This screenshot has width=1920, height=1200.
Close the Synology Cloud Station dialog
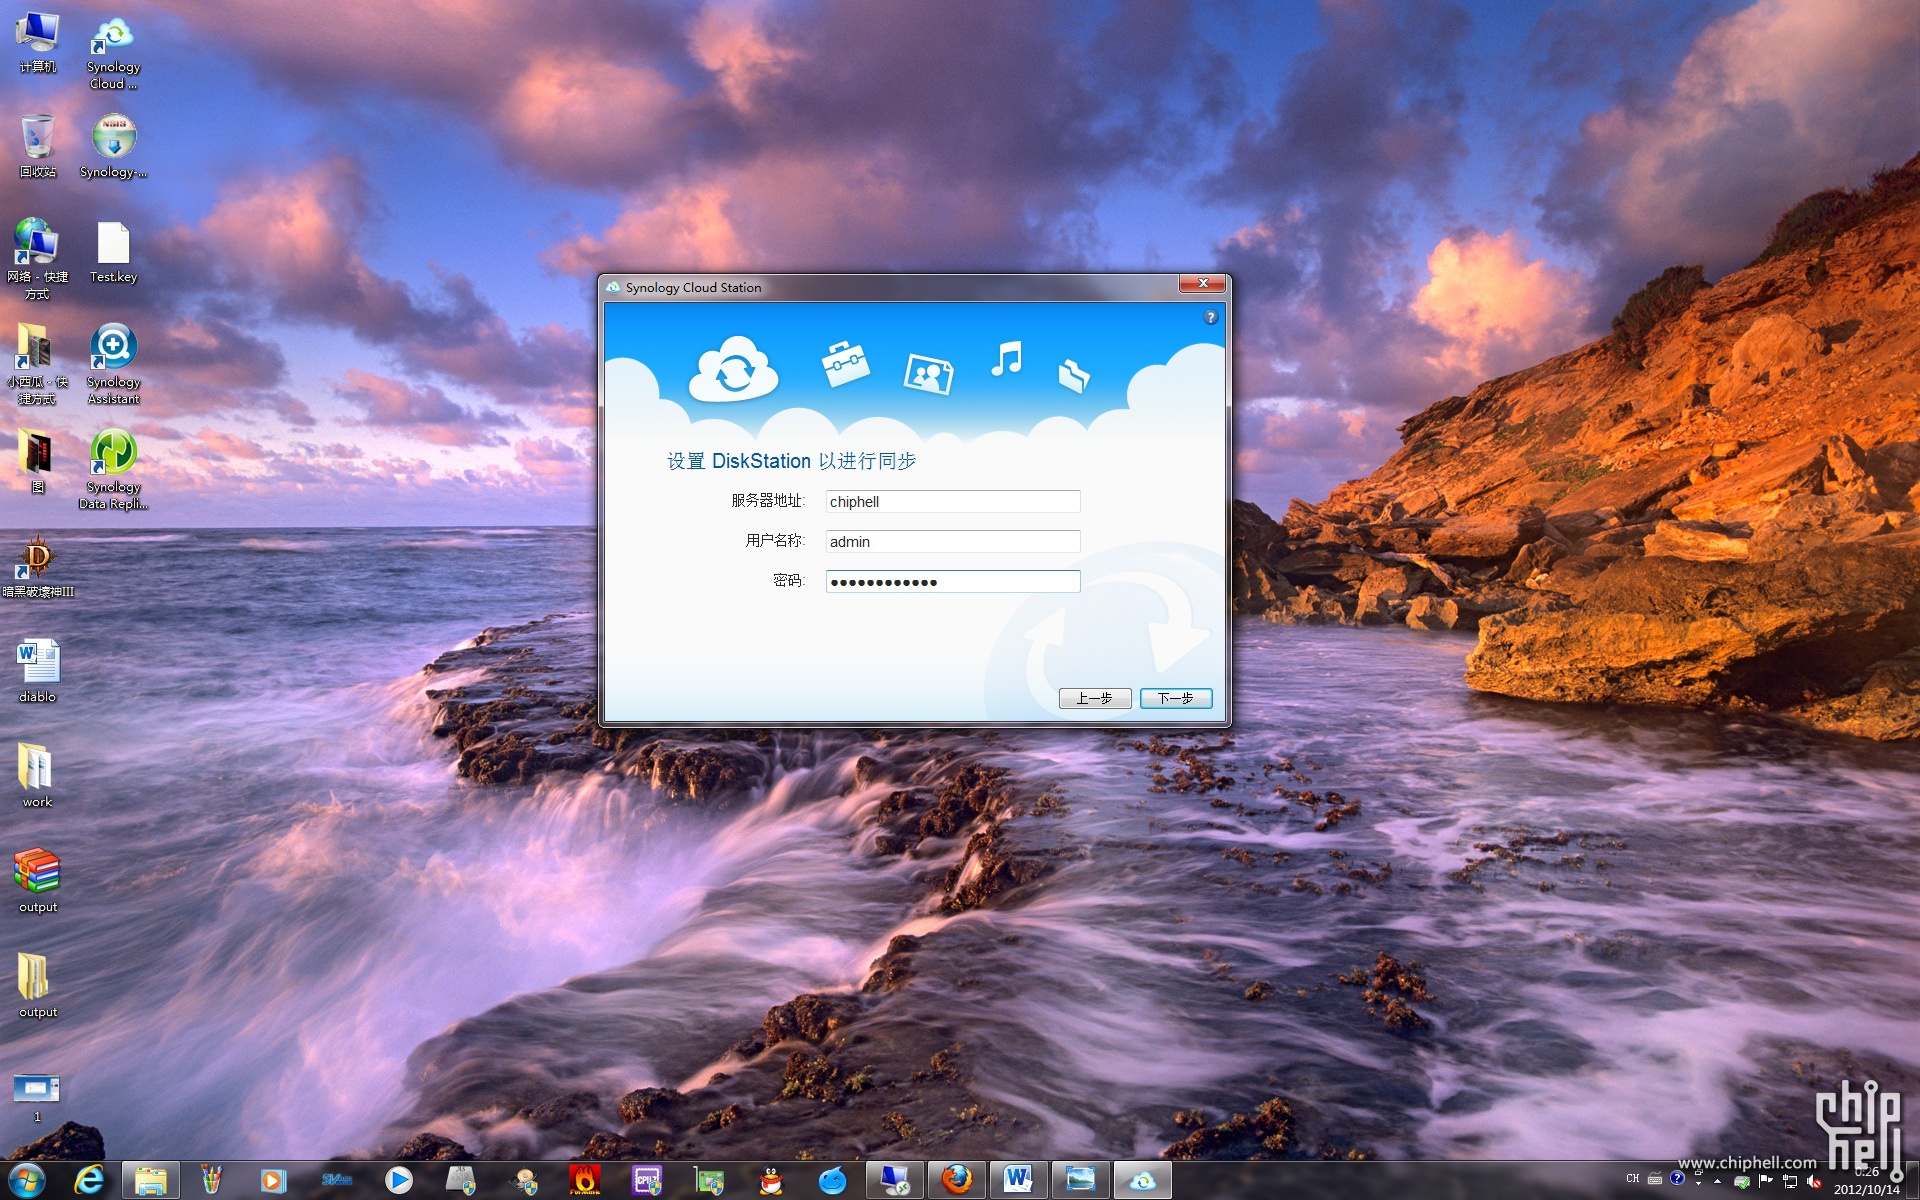(x=1202, y=284)
